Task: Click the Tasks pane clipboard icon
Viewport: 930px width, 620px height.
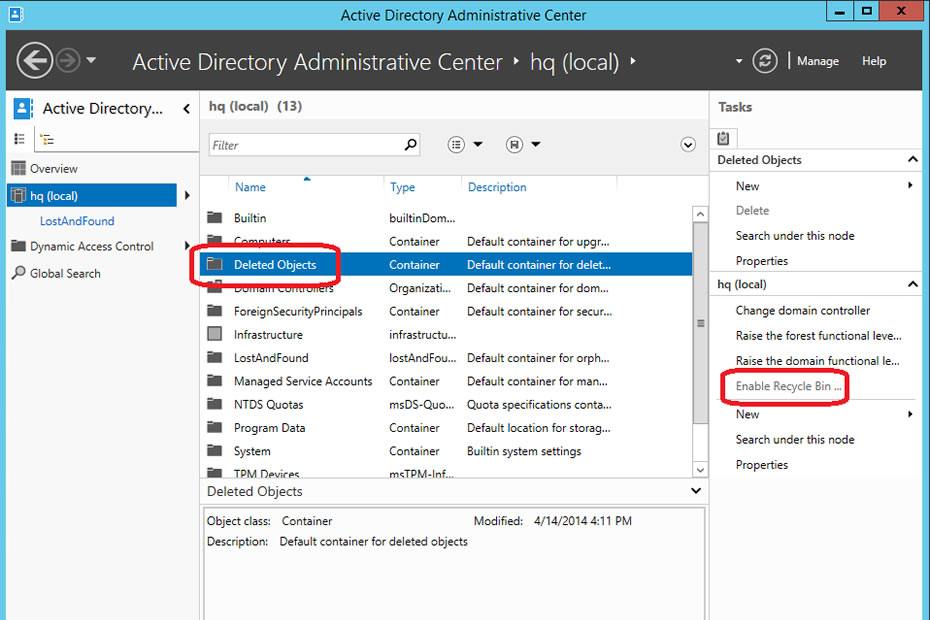Action: point(723,138)
